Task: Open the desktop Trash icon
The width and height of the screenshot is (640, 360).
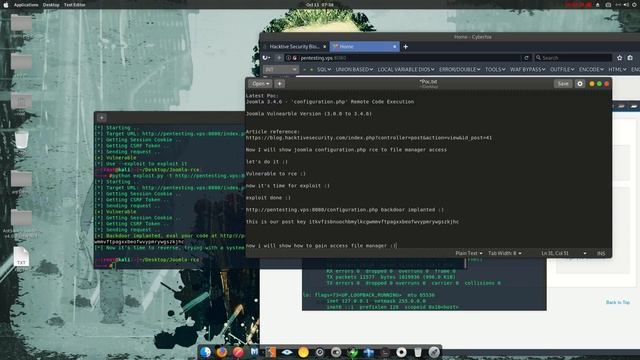Action: point(21,140)
